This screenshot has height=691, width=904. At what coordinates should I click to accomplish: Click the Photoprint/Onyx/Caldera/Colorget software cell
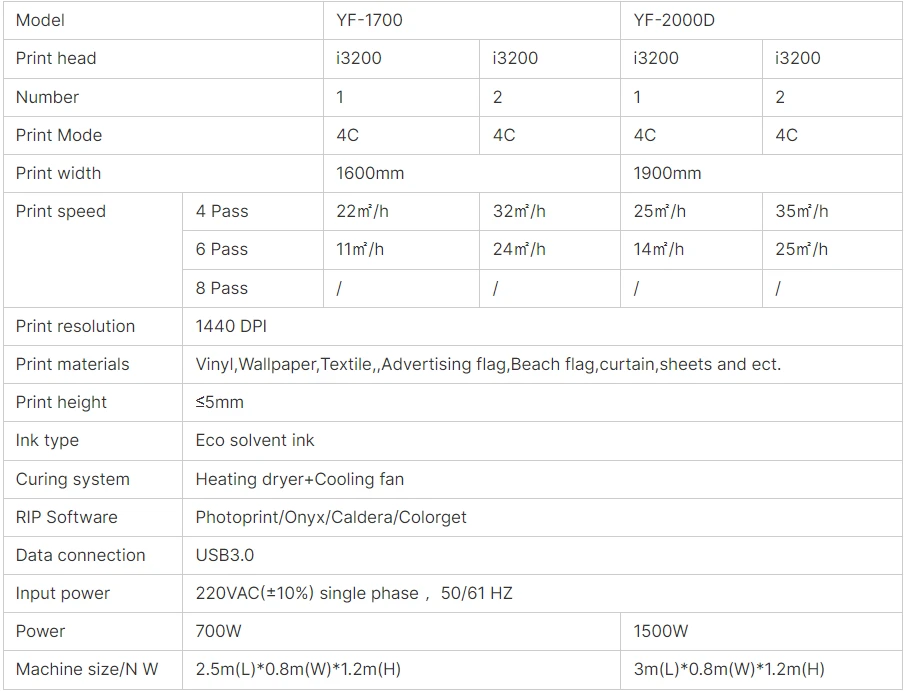coord(543,517)
